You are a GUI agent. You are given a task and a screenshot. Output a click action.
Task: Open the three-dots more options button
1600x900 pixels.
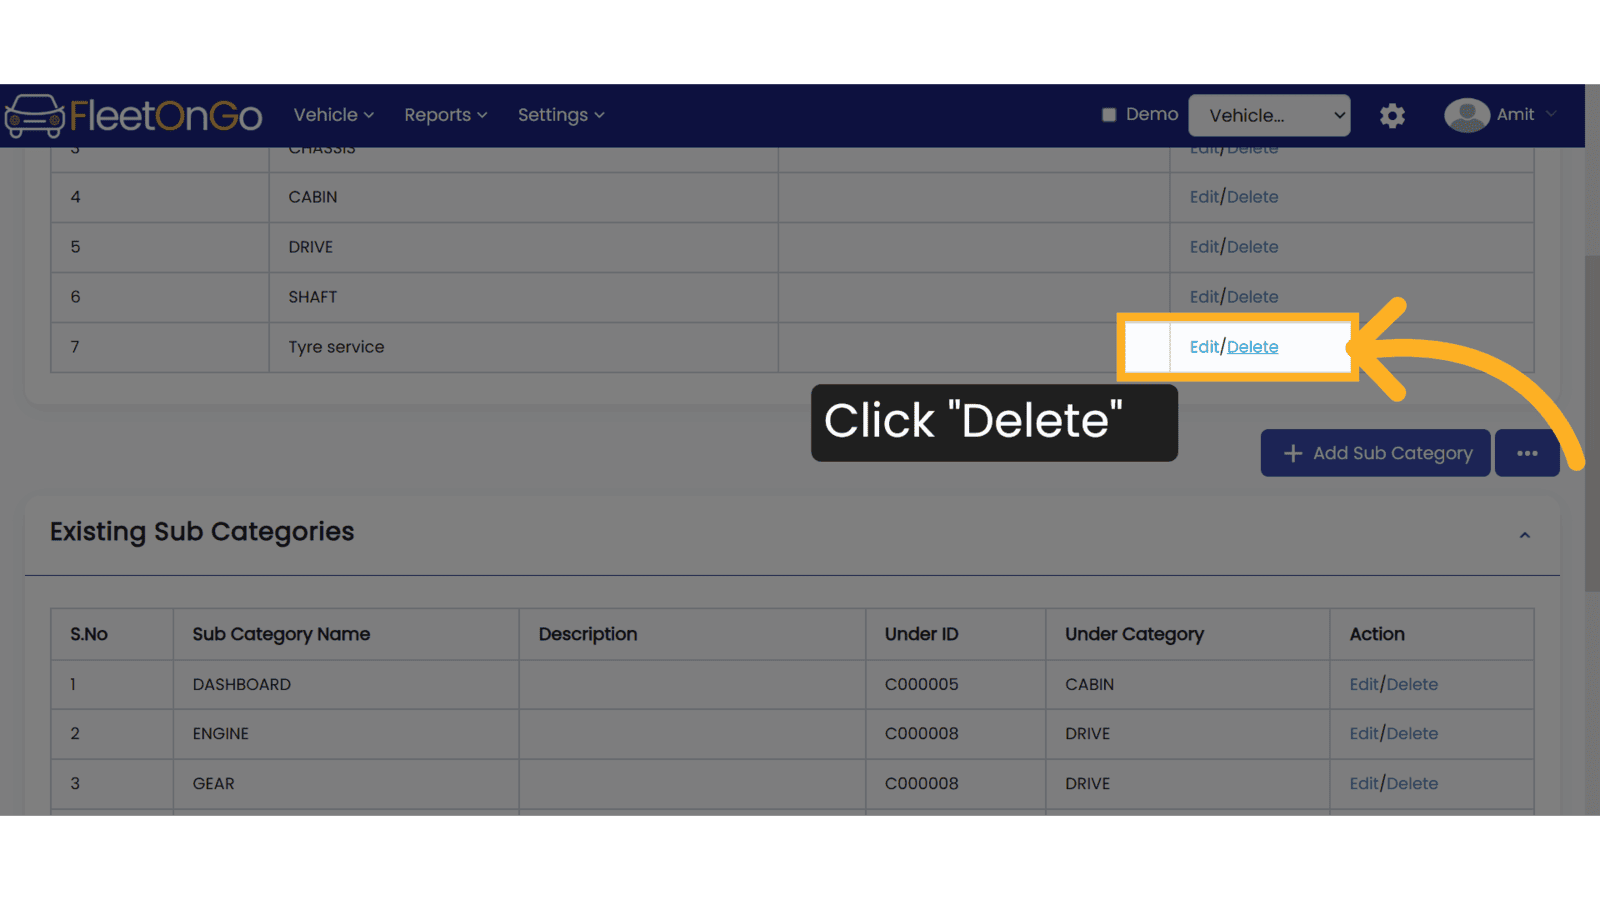[1527, 453]
